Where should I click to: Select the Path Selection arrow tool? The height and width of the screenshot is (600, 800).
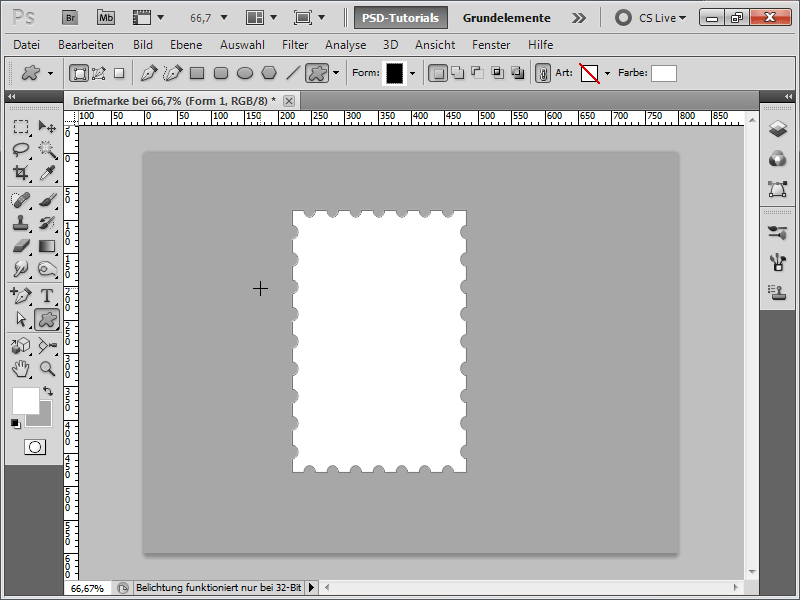coord(21,319)
